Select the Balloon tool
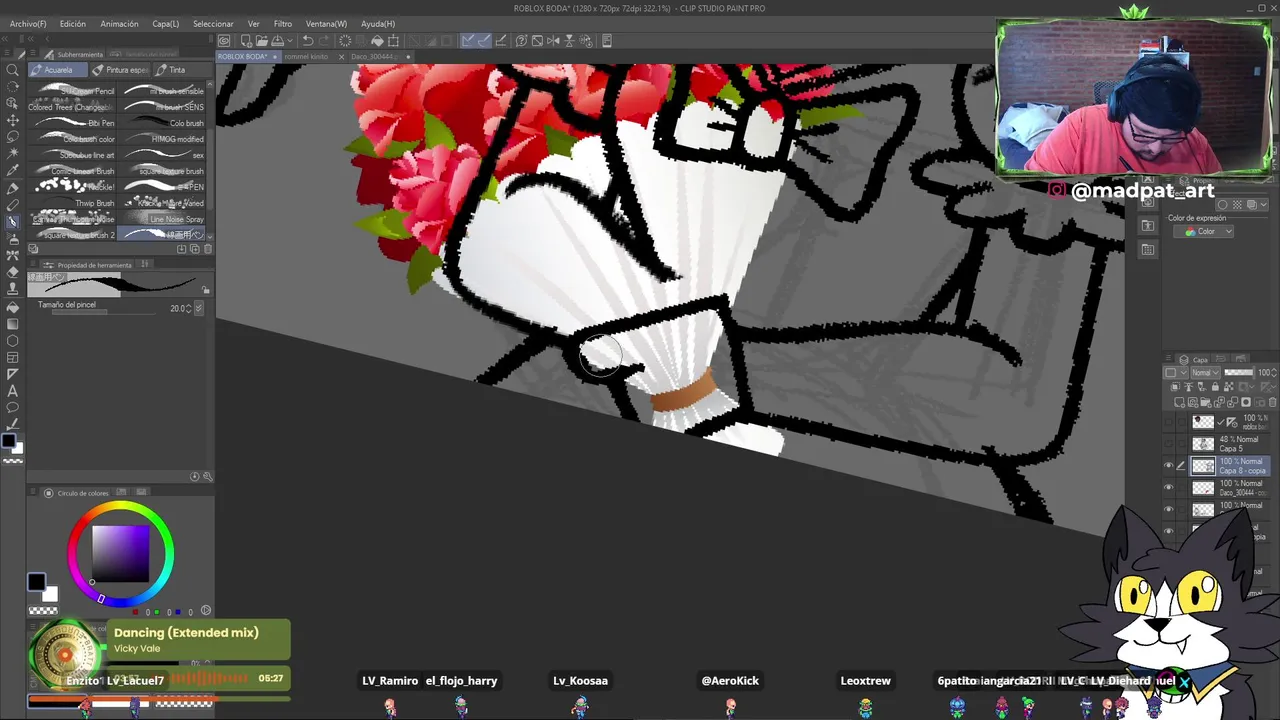 tap(13, 408)
